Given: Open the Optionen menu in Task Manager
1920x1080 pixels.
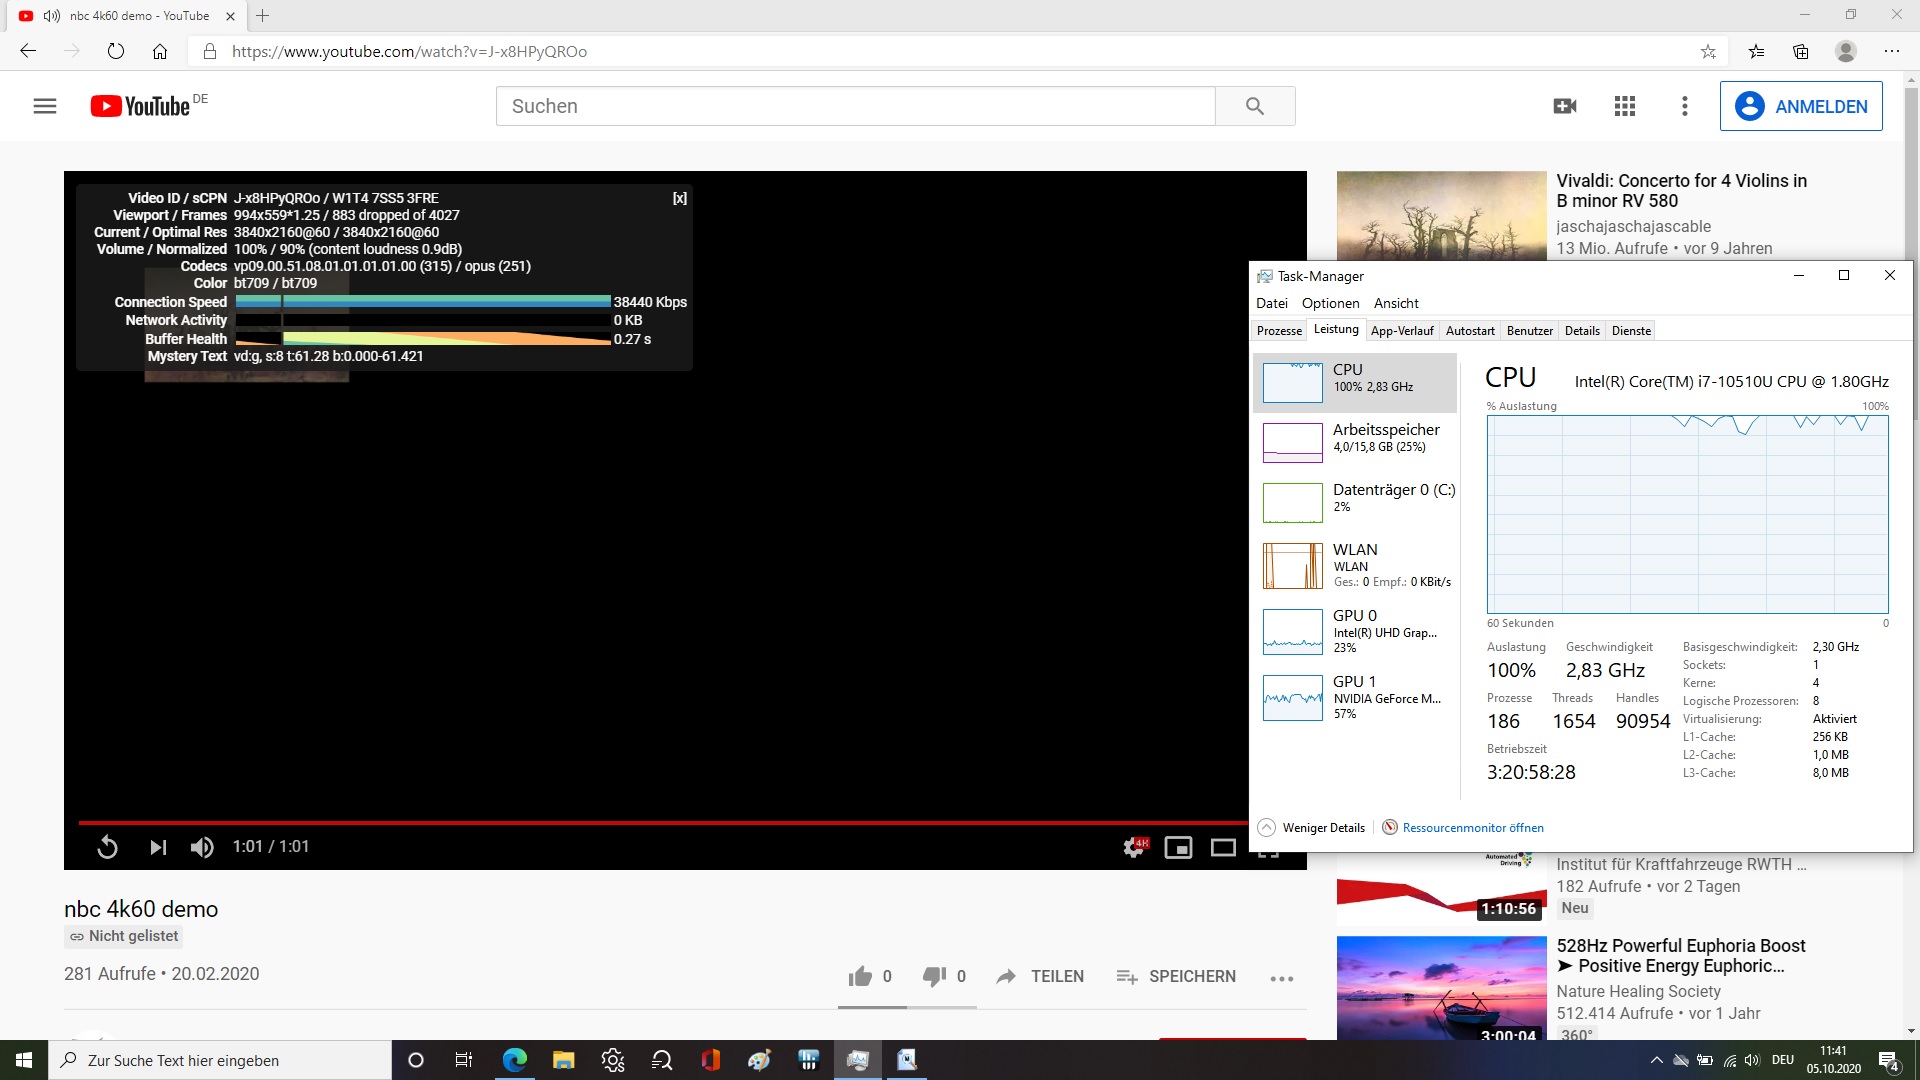Looking at the screenshot, I should 1330,303.
